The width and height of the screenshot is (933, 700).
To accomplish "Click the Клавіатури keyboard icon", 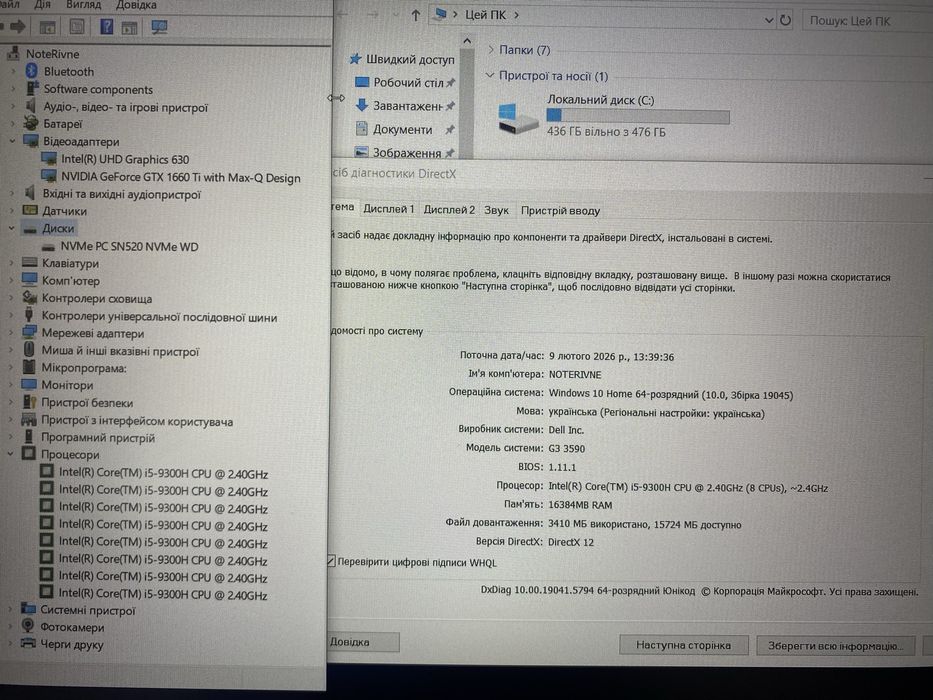I will click(30, 262).
